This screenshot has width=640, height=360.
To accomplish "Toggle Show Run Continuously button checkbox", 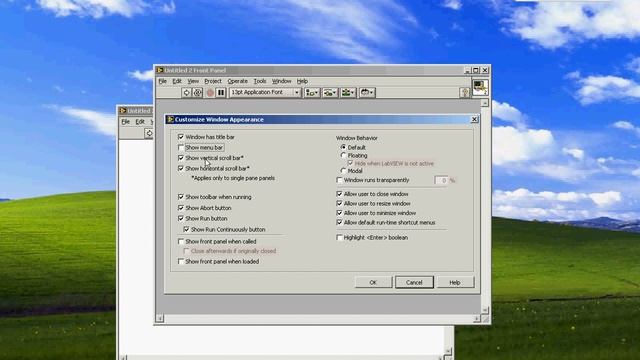I will 186,229.
